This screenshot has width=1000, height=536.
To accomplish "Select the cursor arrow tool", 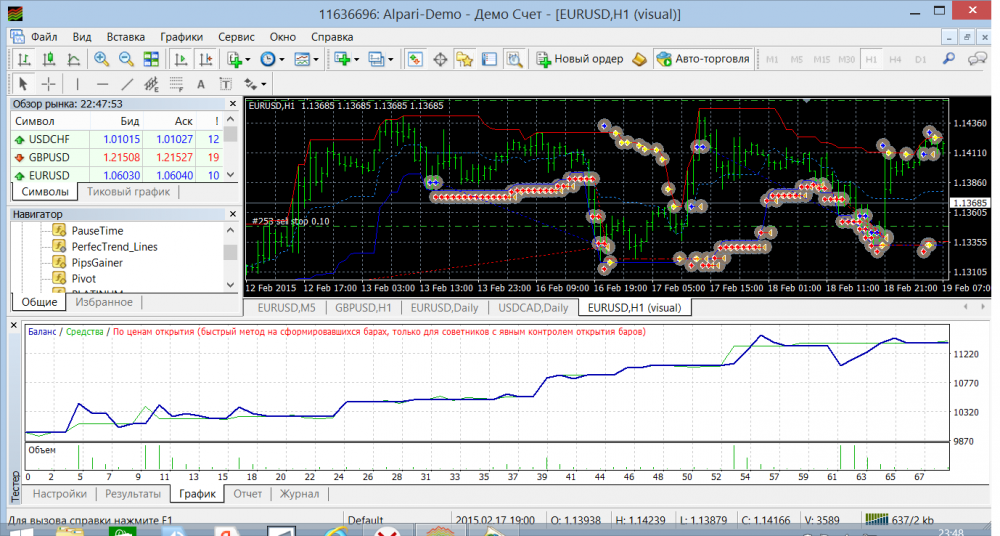I will click(24, 84).
